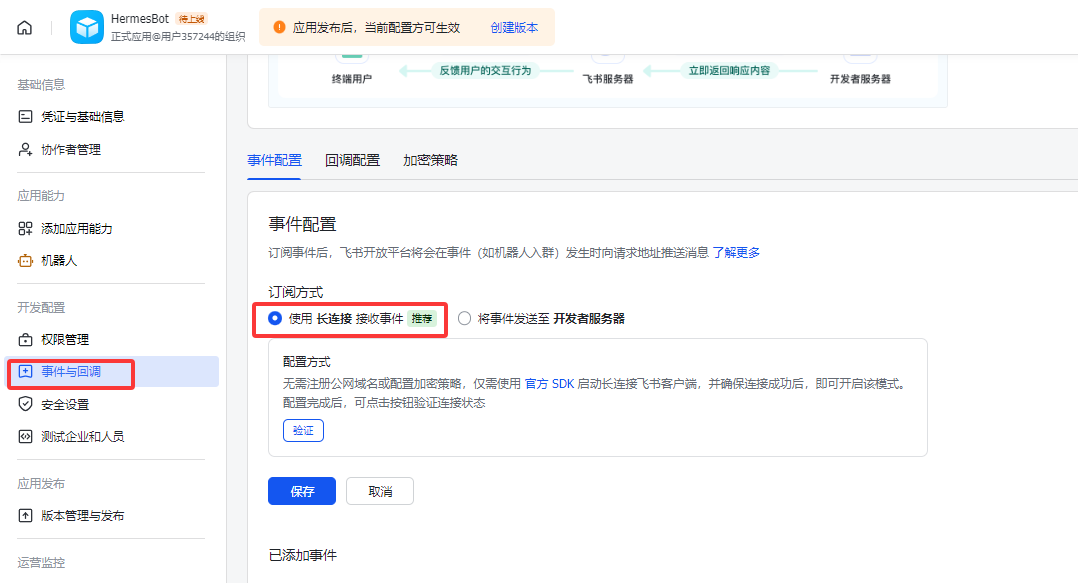The height and width of the screenshot is (583, 1078).
Task: Select 将事件发送至开发者服务器 radio option
Action: coord(464,318)
